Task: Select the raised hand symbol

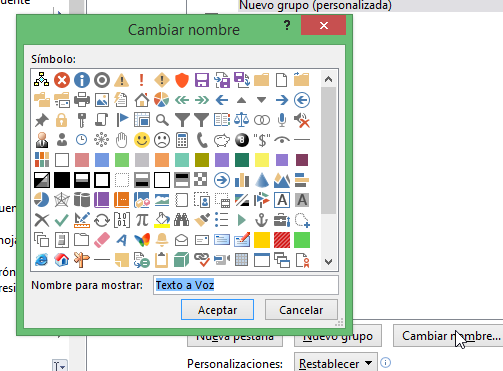Action: pos(122,140)
